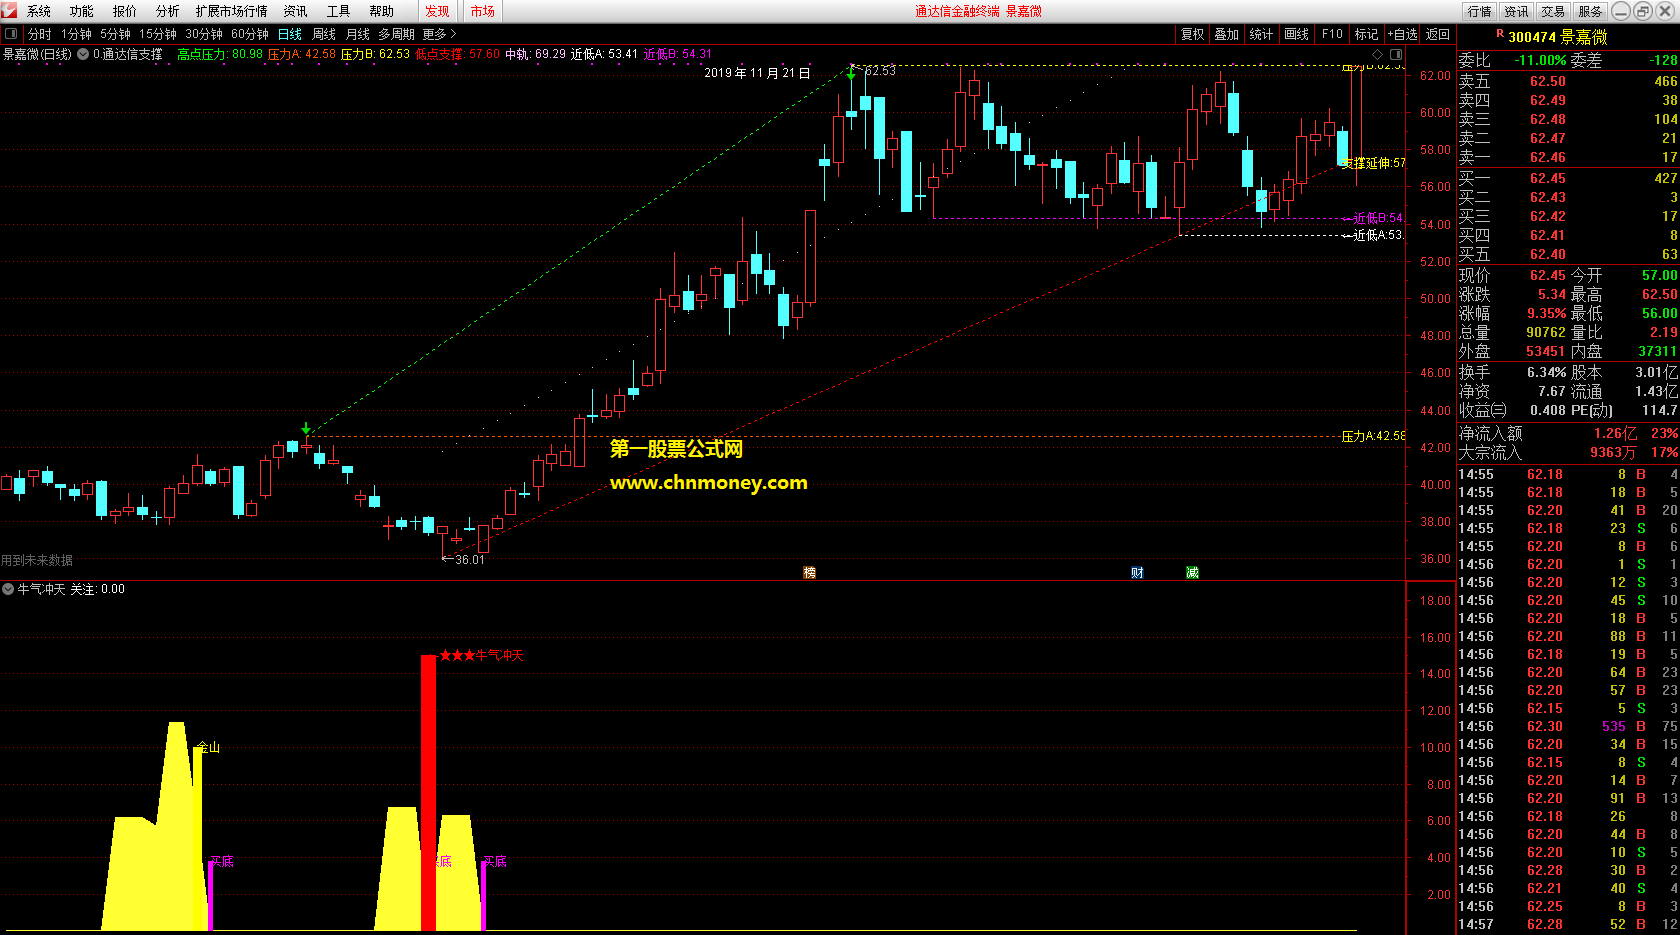The image size is (1680, 935).
Task: Open the 功能 menu
Action: point(82,11)
